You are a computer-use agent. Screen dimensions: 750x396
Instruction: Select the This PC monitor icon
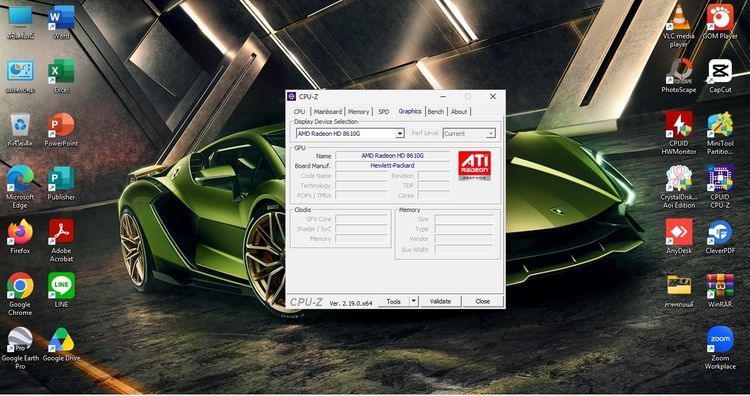click(20, 22)
